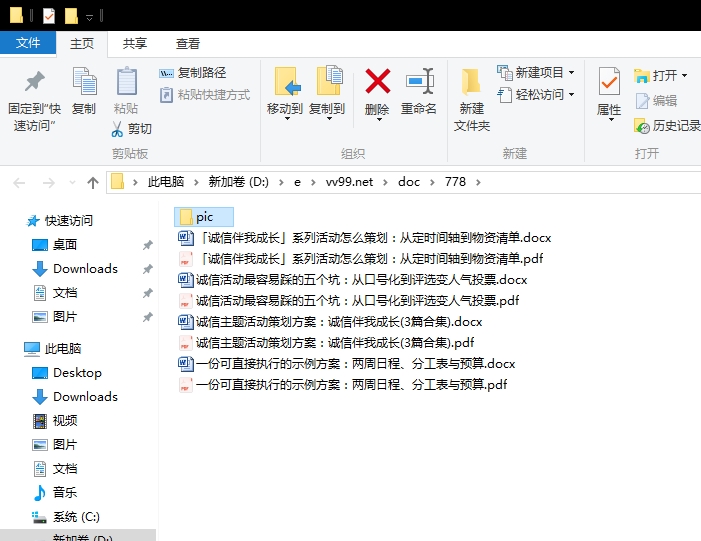
Task: Click the pin icon beside 桌面
Action: [148, 245]
